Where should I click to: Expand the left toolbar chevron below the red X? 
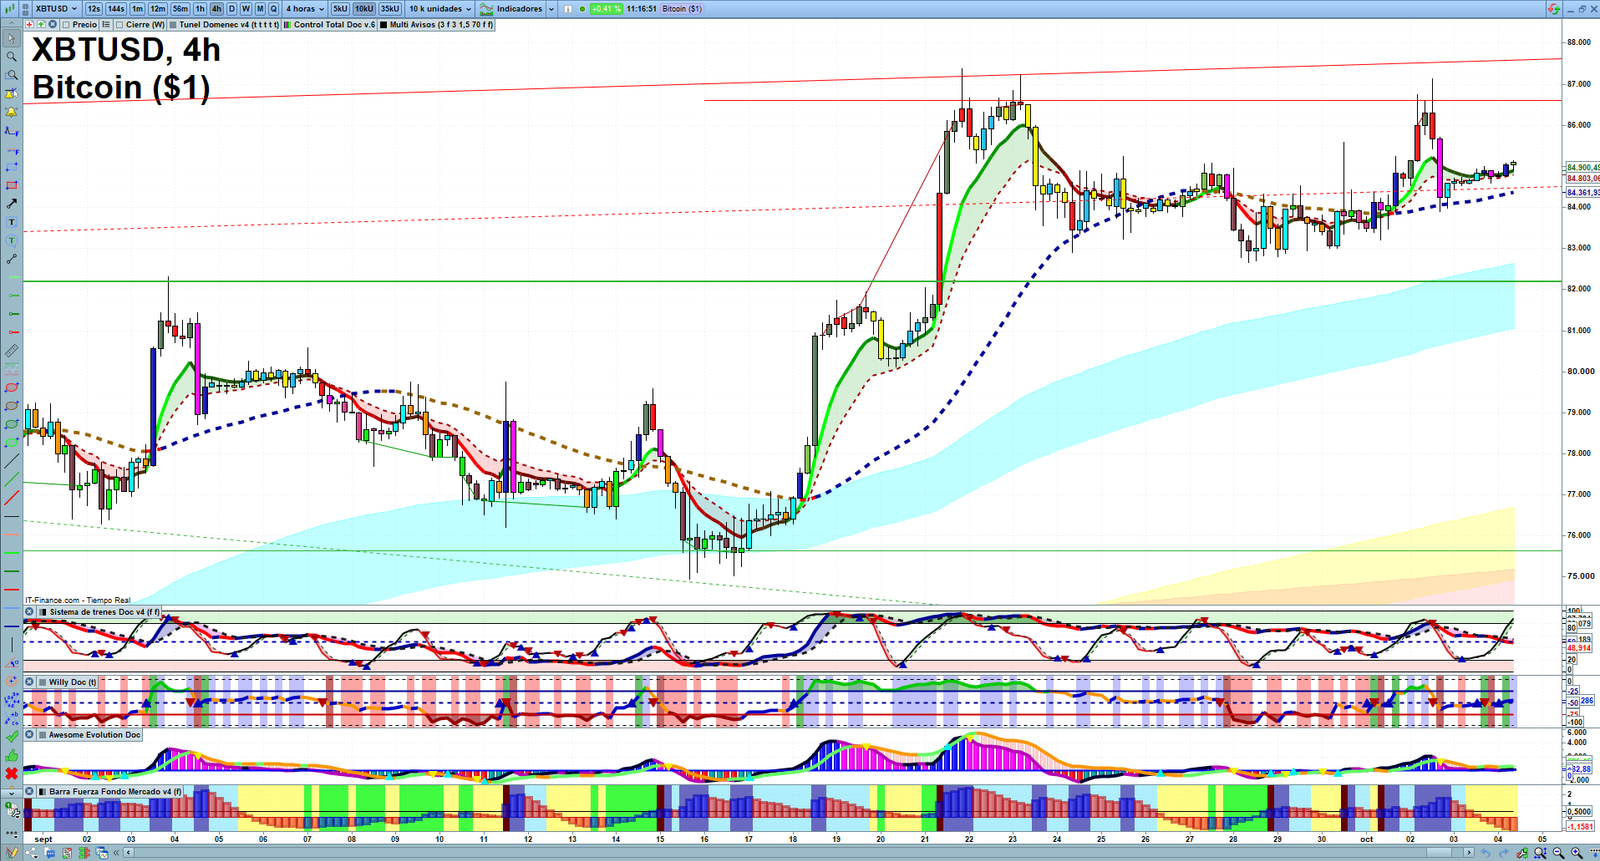(x=11, y=792)
